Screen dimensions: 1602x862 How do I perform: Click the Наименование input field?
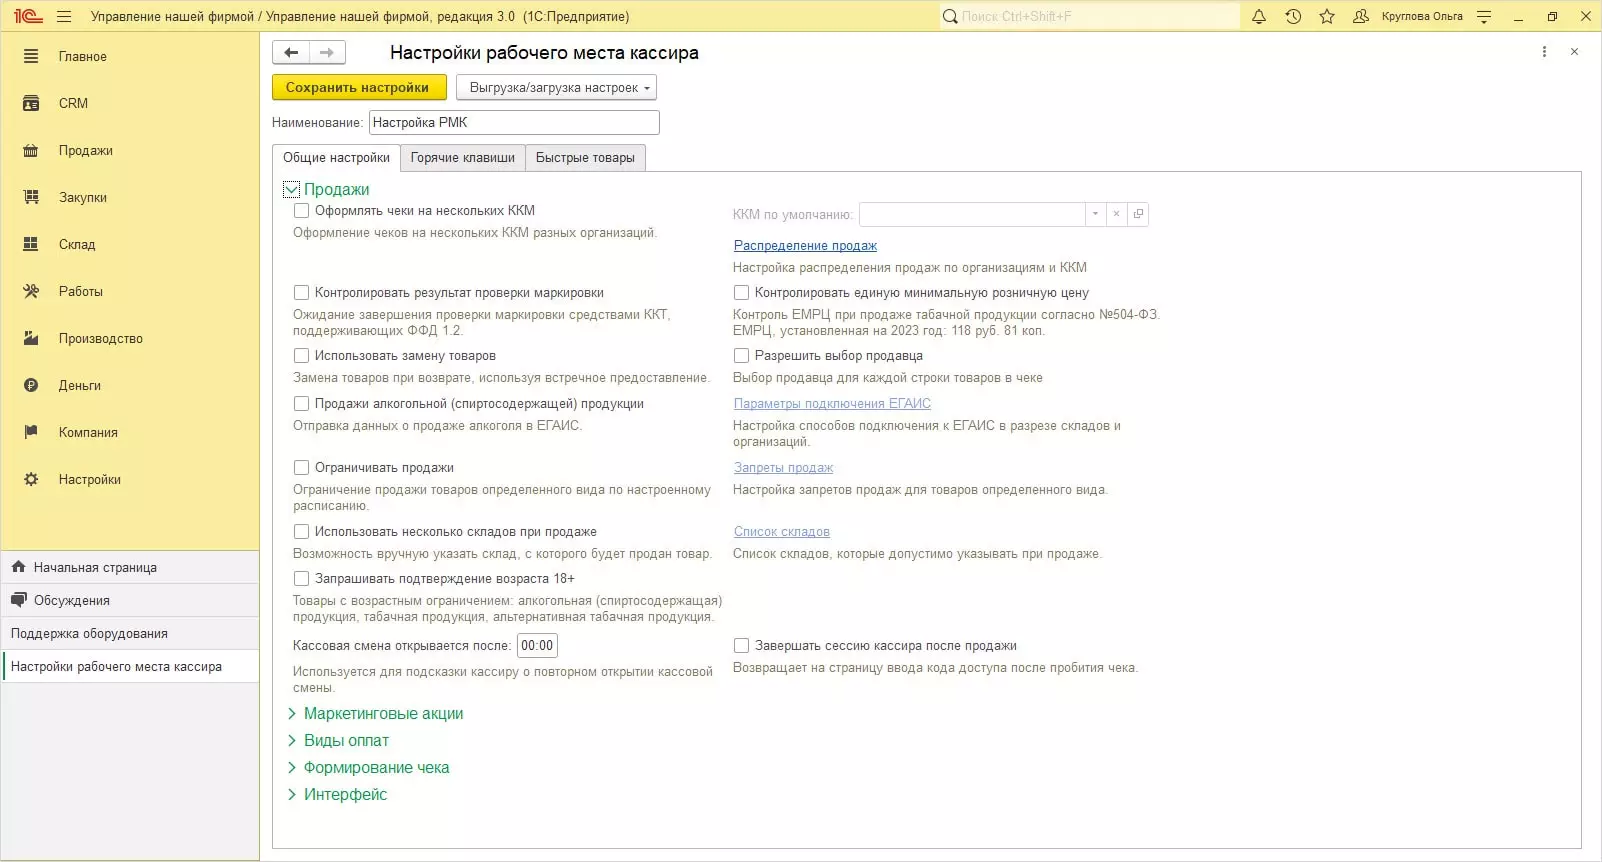[514, 122]
